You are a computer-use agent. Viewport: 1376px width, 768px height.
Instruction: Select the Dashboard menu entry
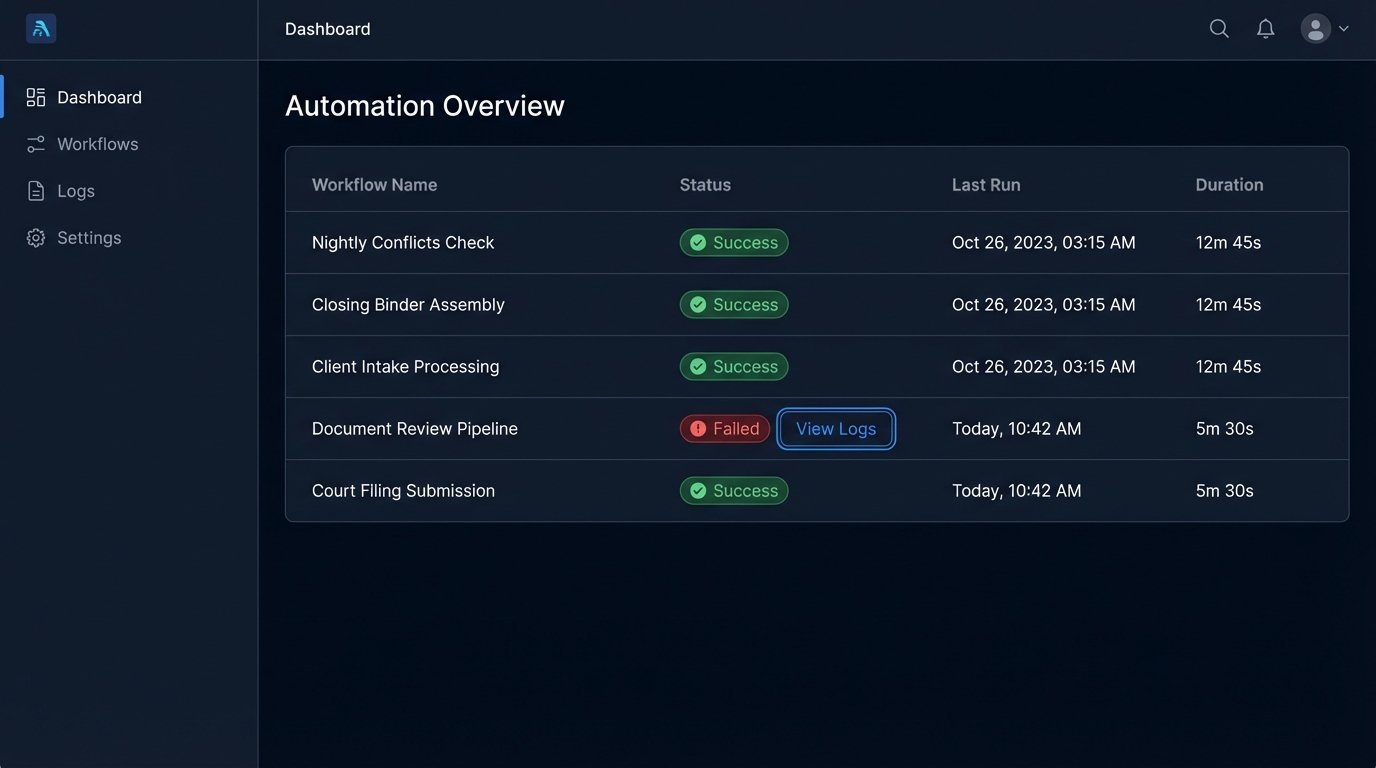point(99,96)
